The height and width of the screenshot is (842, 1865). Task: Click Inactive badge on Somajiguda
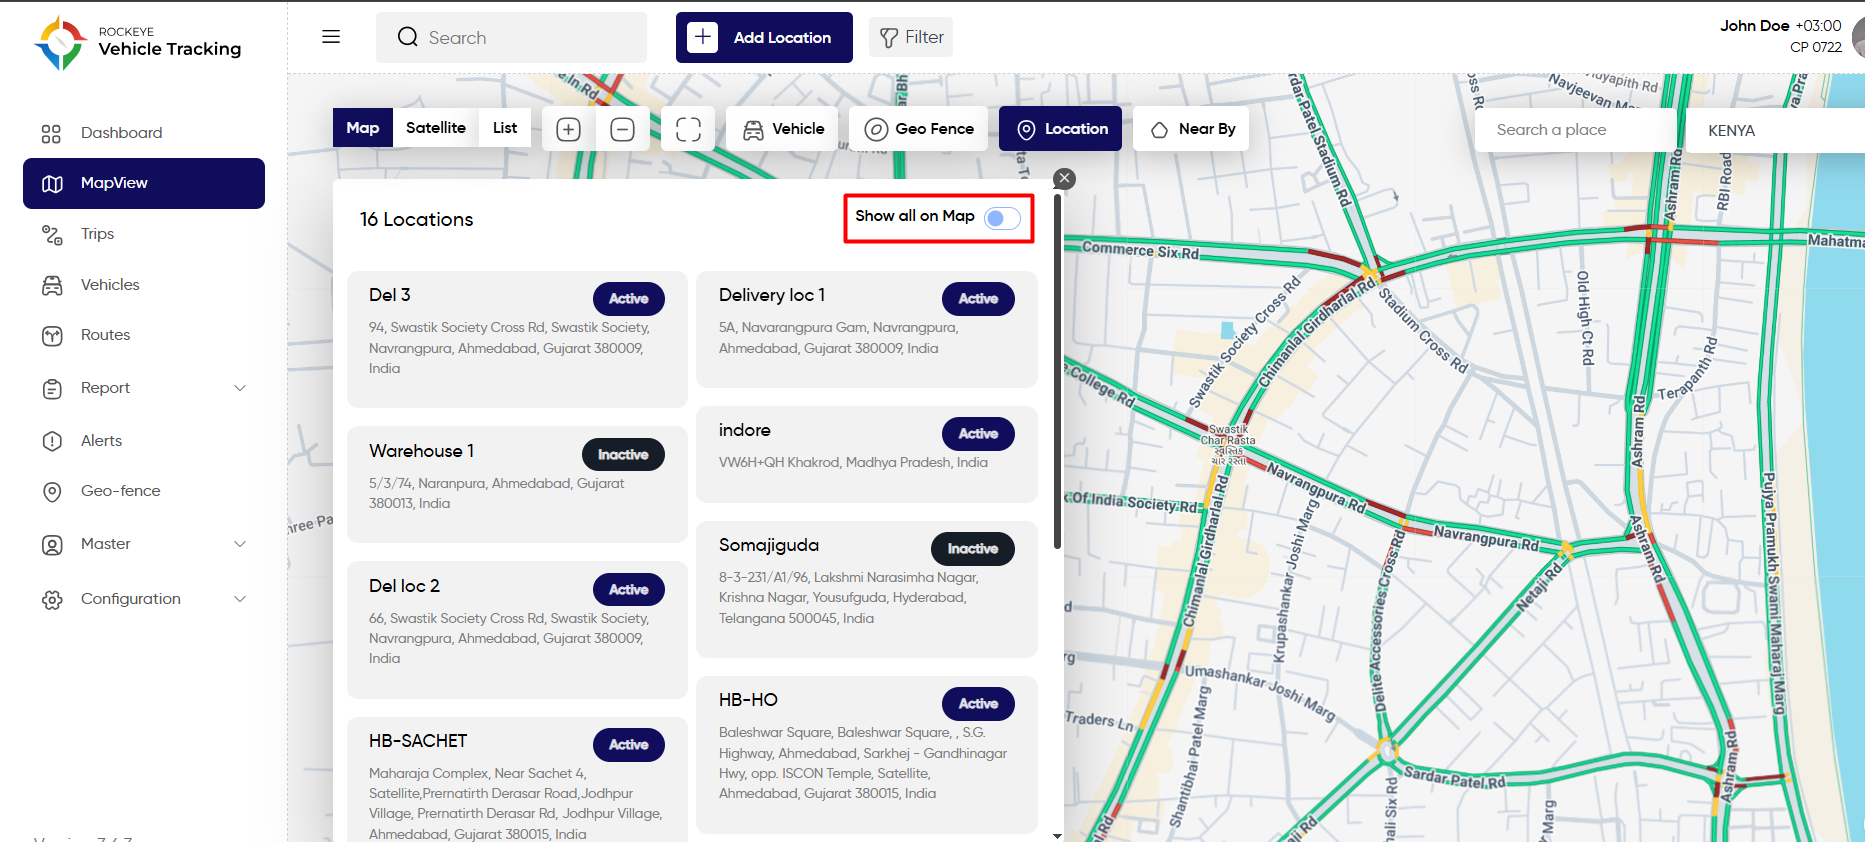point(973,549)
